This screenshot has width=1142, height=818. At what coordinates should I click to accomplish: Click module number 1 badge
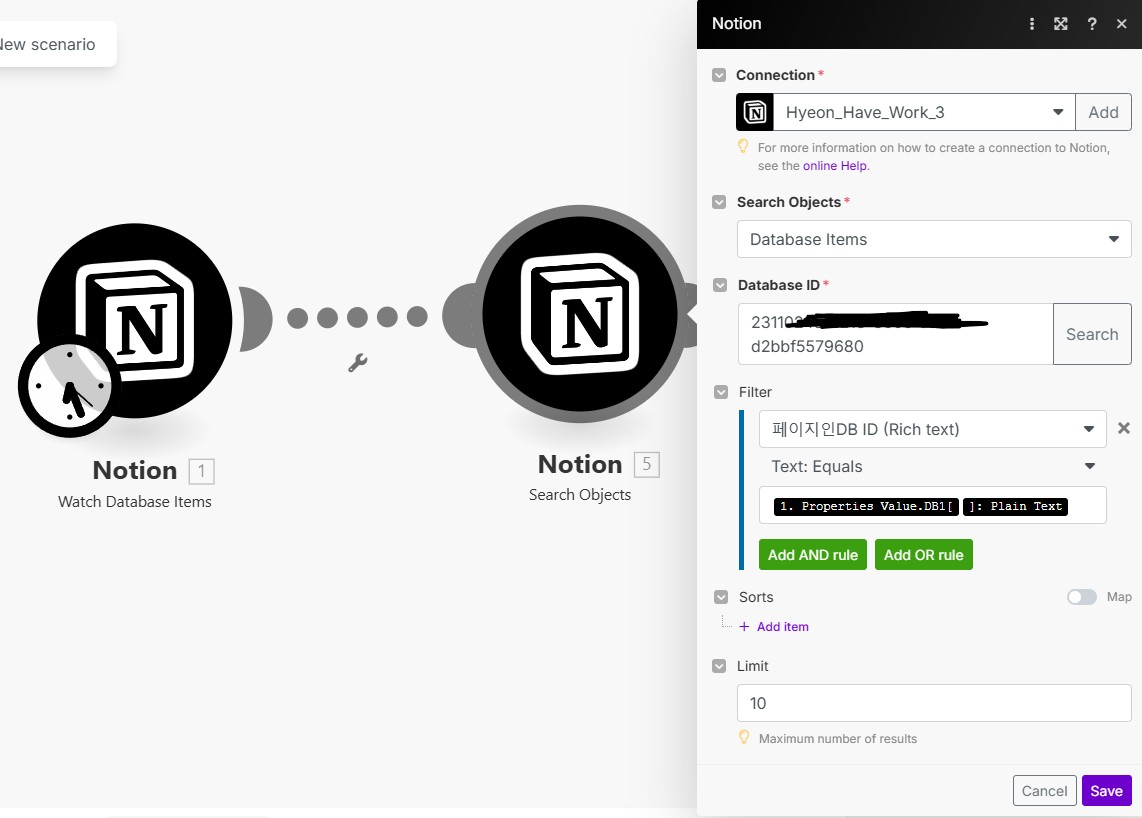(x=202, y=471)
